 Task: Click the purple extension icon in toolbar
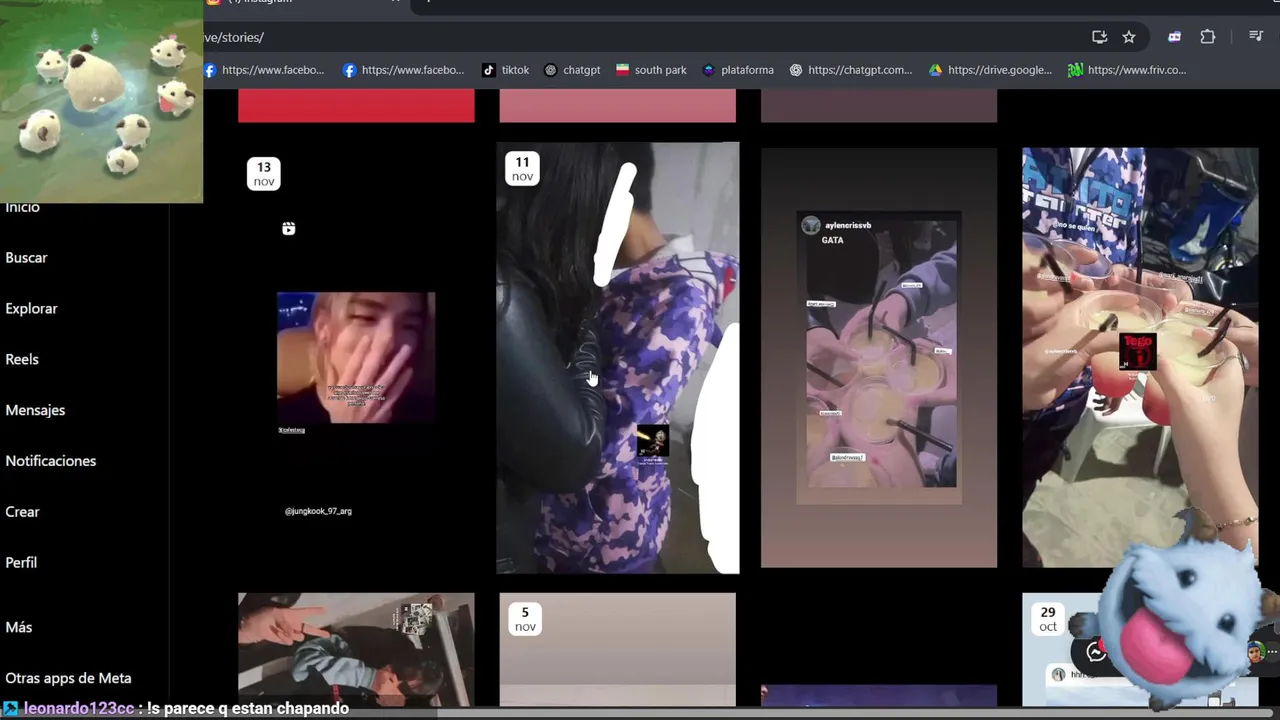tap(1175, 37)
